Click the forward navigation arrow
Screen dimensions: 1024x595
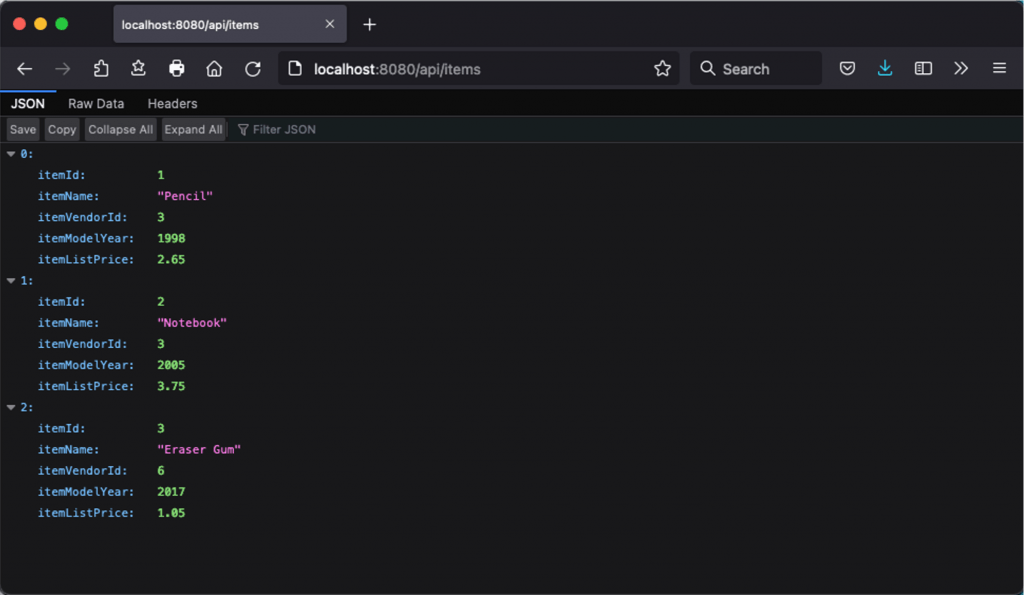click(63, 69)
